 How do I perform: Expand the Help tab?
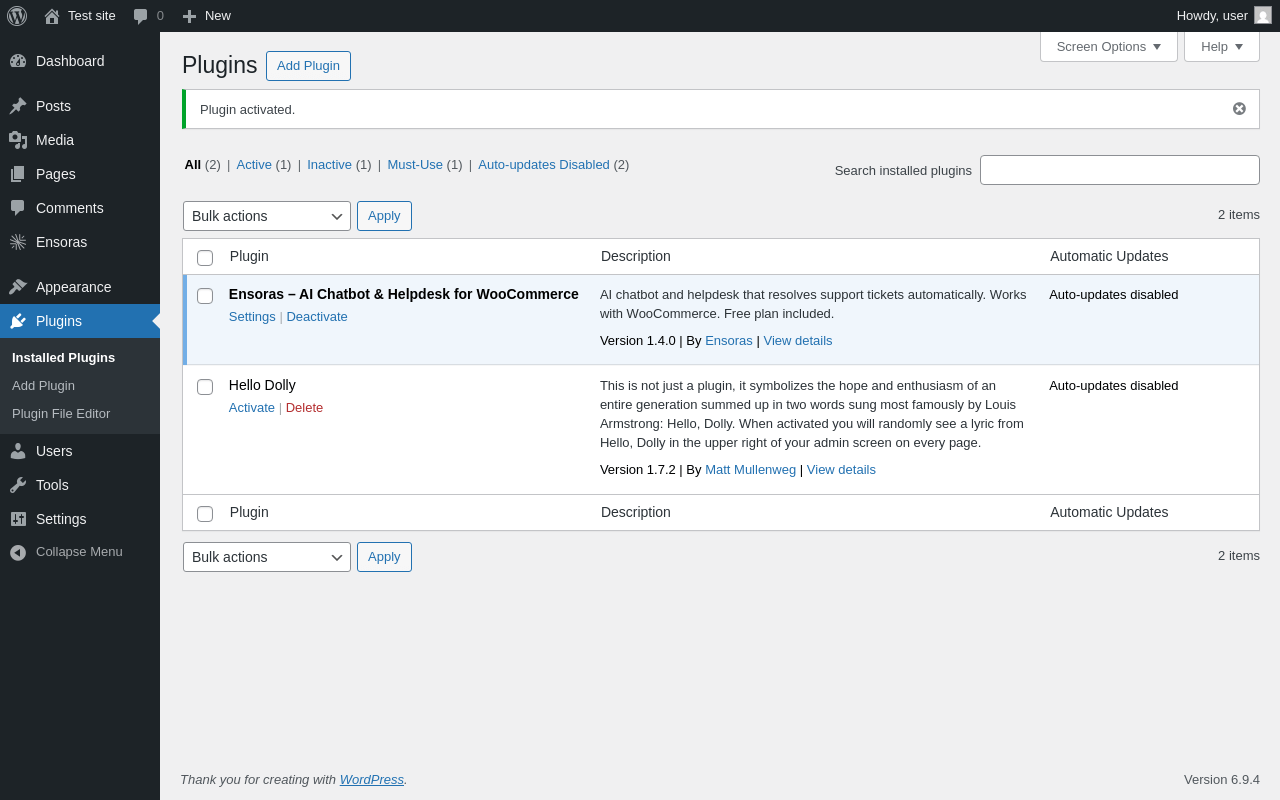pos(1221,46)
